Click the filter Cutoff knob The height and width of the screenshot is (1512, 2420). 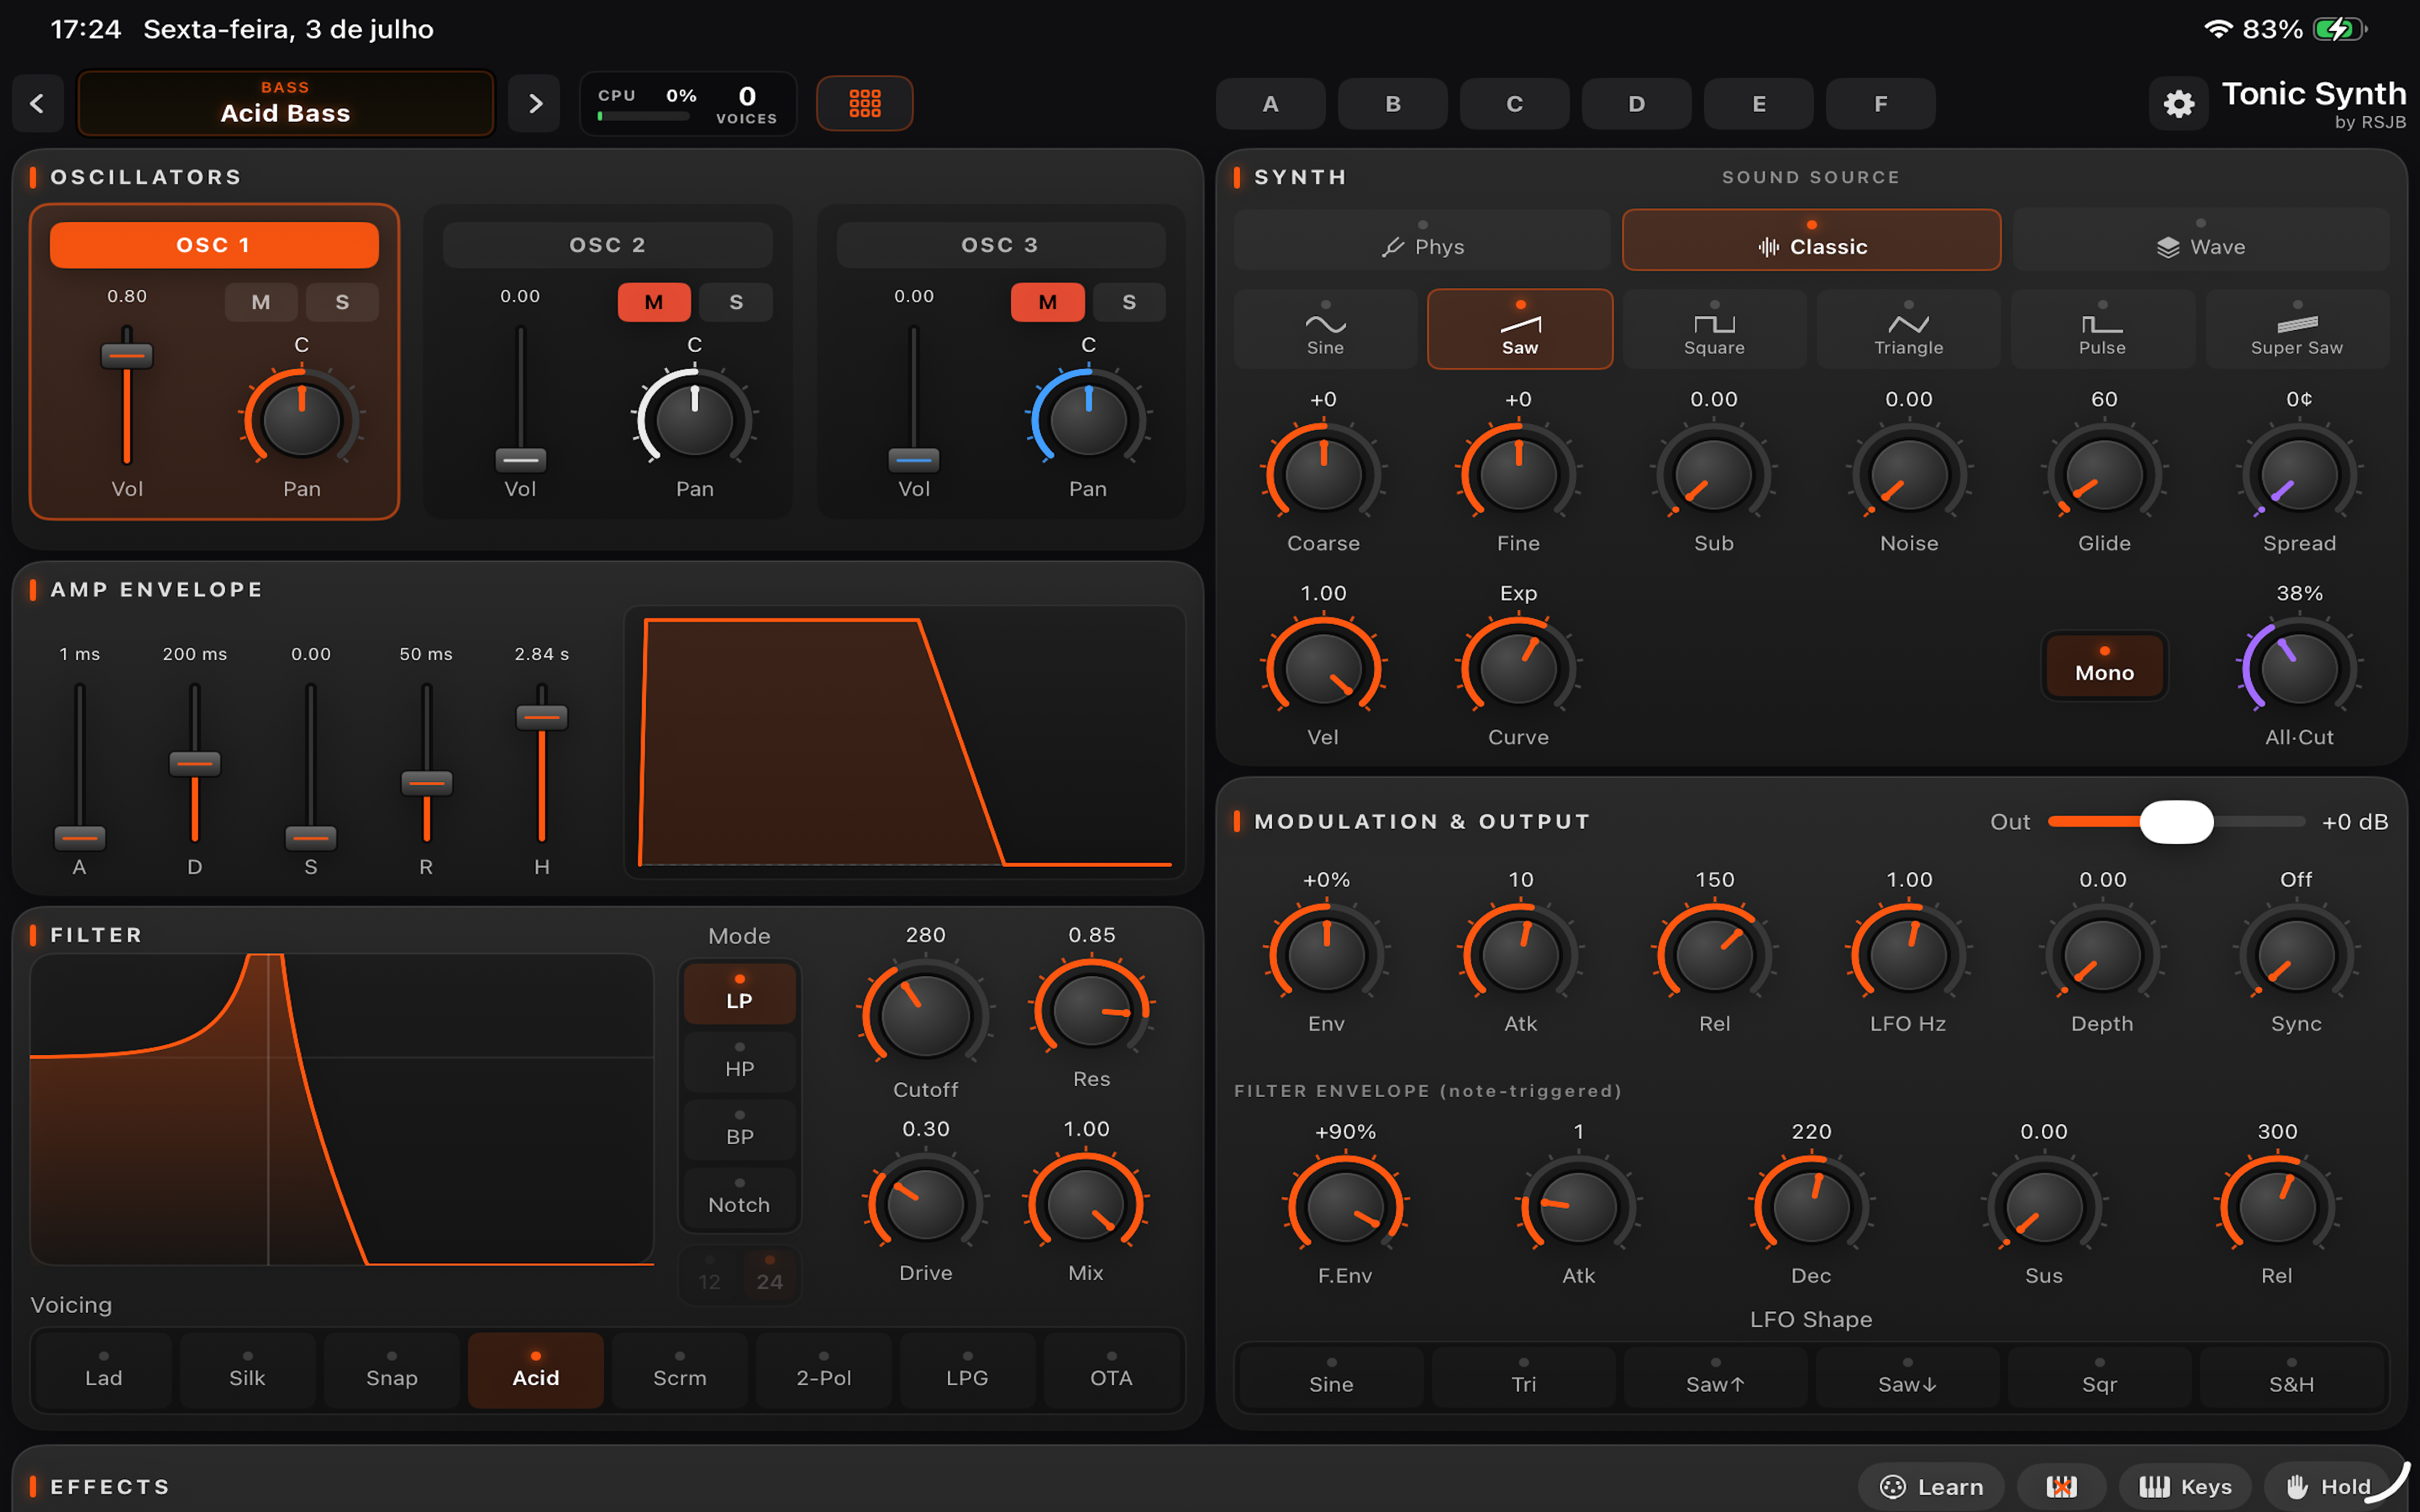click(x=925, y=1015)
